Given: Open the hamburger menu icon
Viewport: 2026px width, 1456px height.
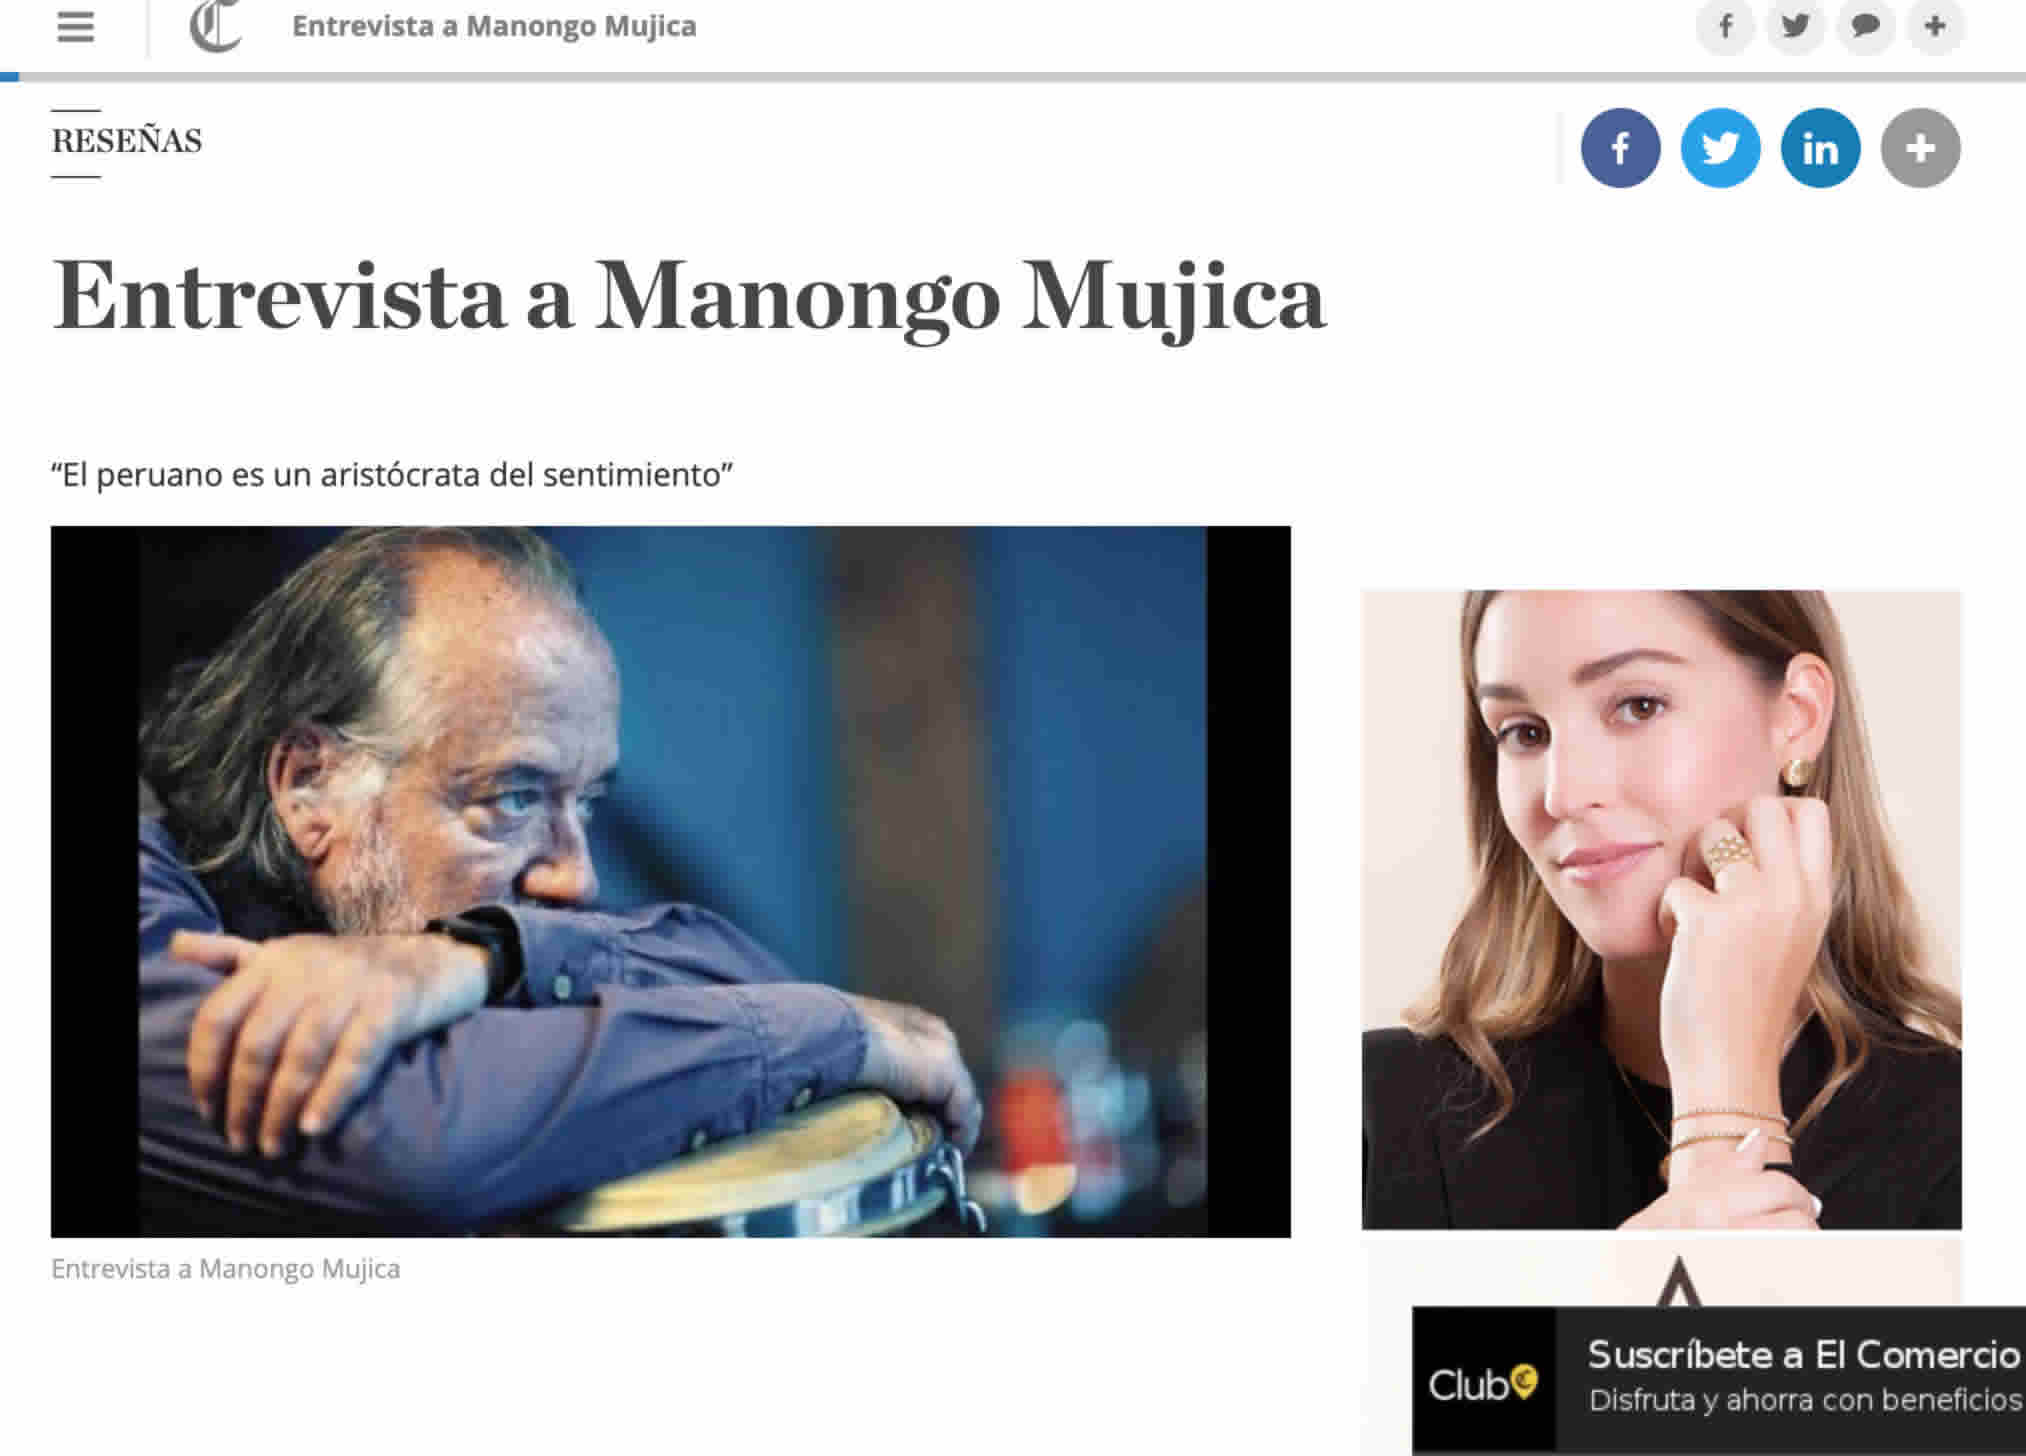Looking at the screenshot, I should [75, 27].
